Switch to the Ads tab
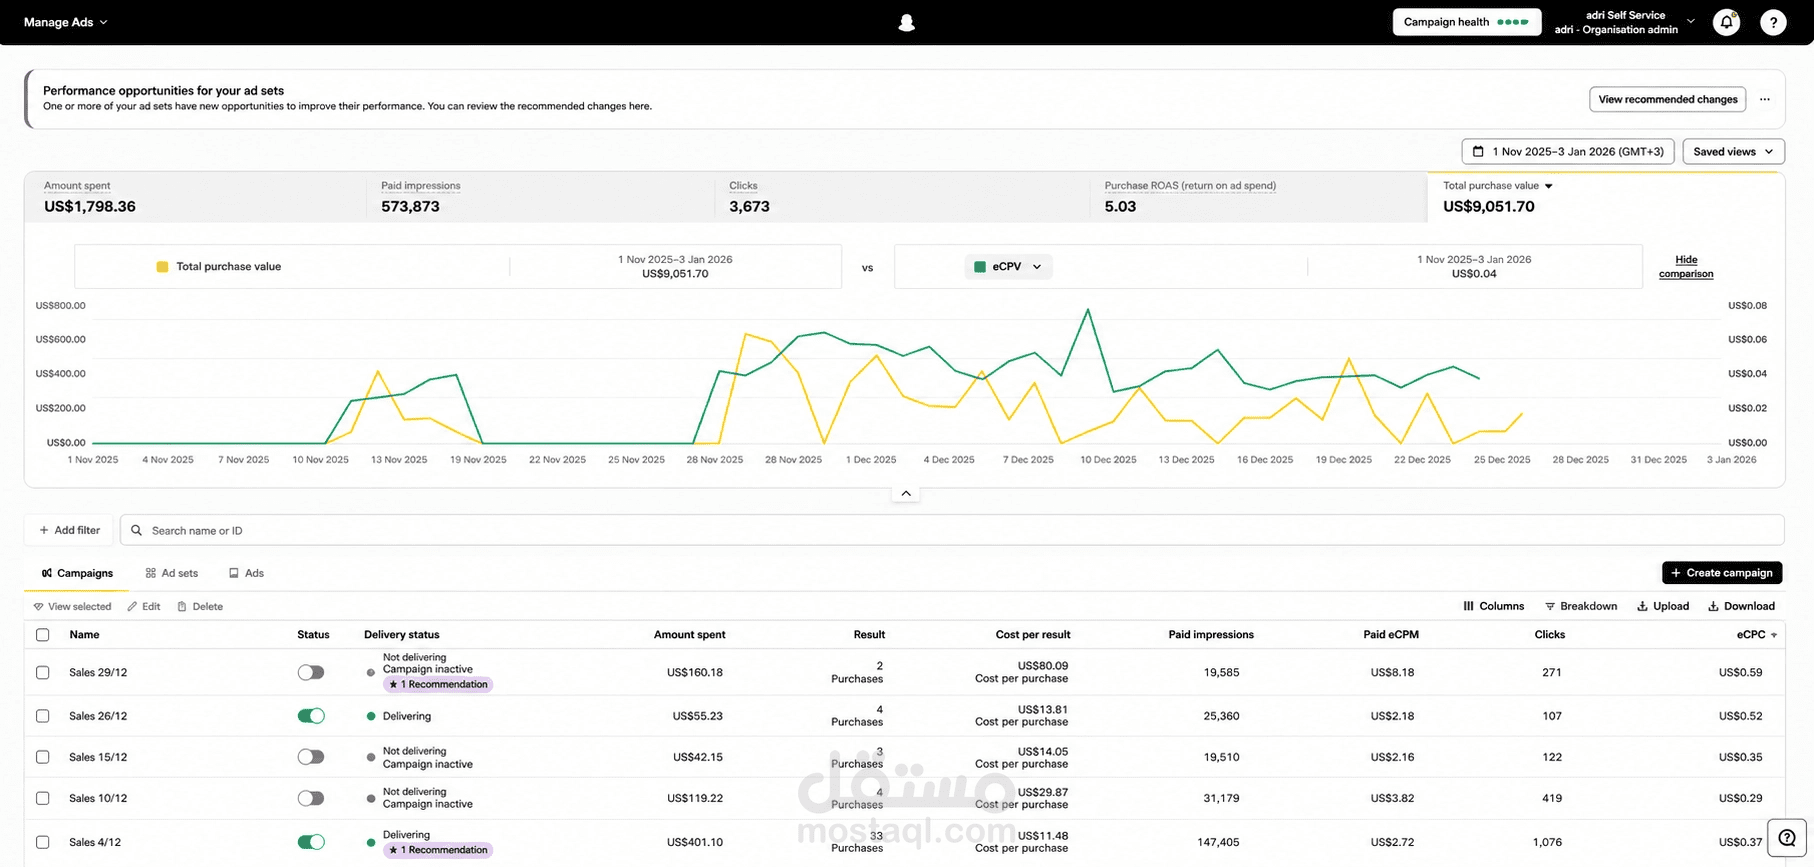 [x=246, y=573]
